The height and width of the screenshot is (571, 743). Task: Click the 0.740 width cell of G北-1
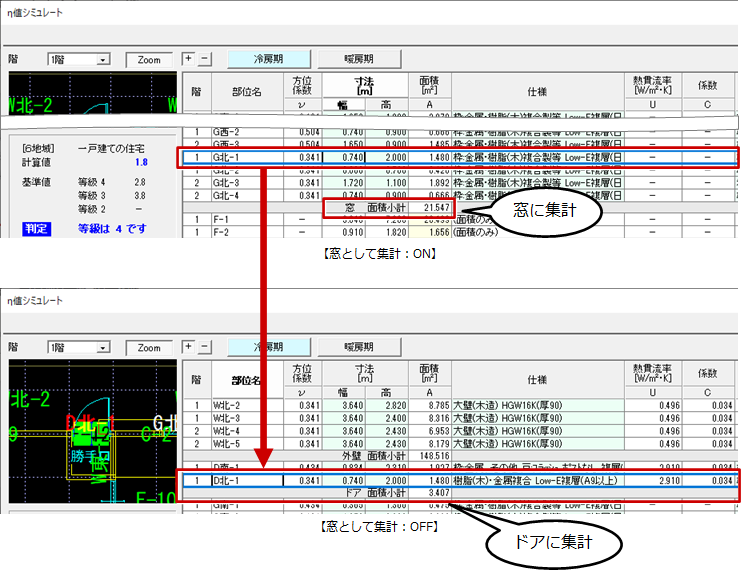(344, 157)
